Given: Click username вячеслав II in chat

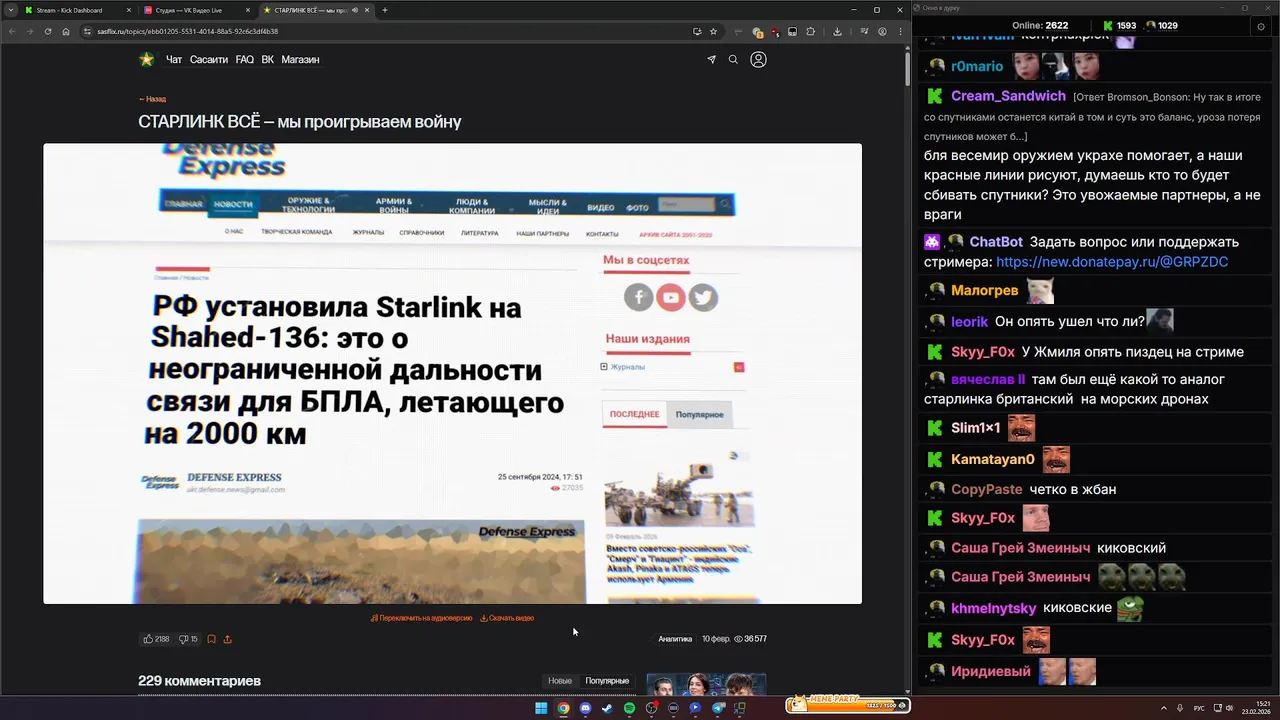Looking at the screenshot, I should [988, 379].
